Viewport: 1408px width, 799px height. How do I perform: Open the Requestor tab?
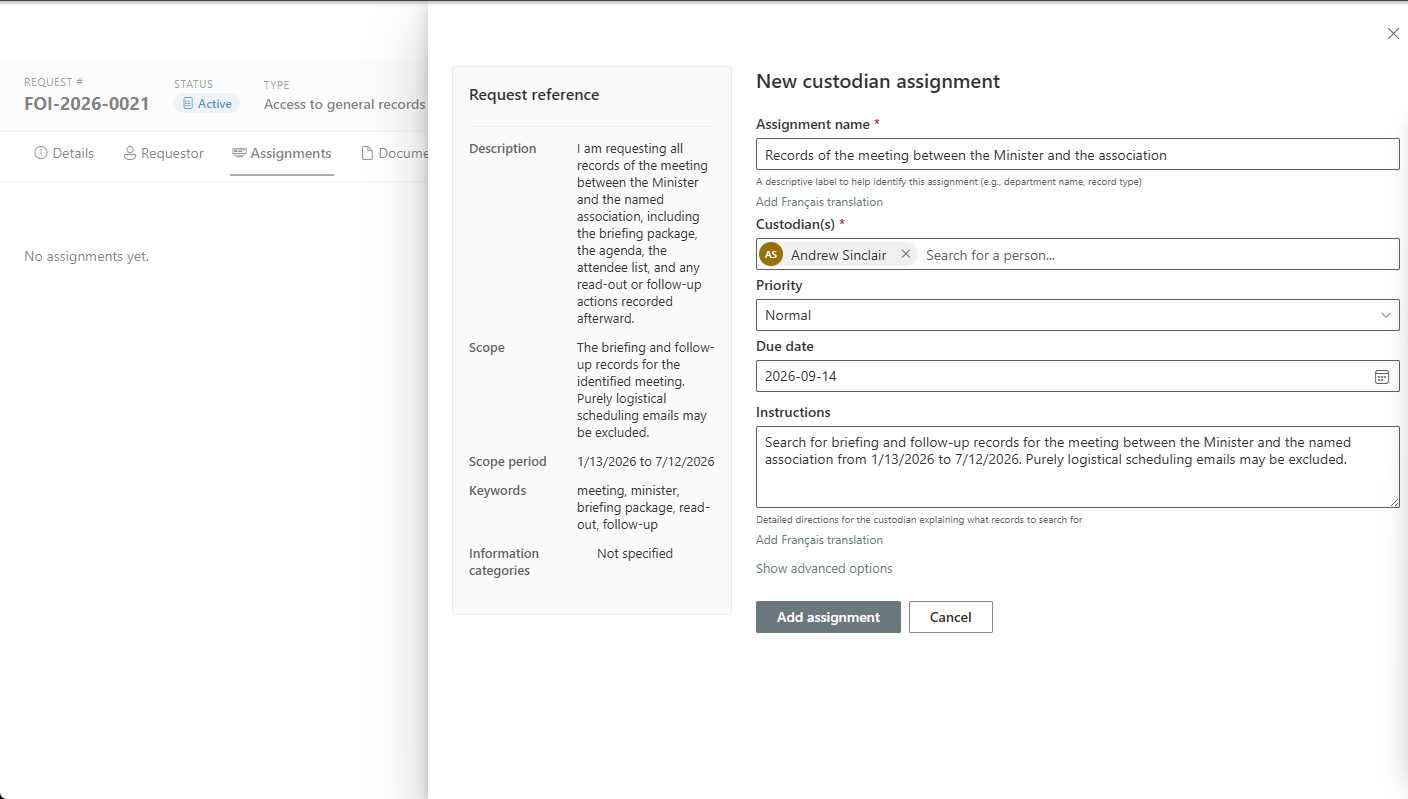point(164,153)
